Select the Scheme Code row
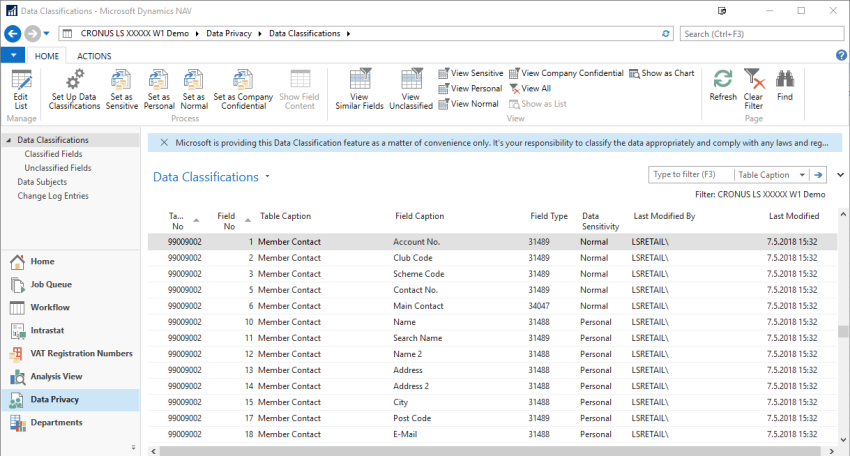 [492, 274]
